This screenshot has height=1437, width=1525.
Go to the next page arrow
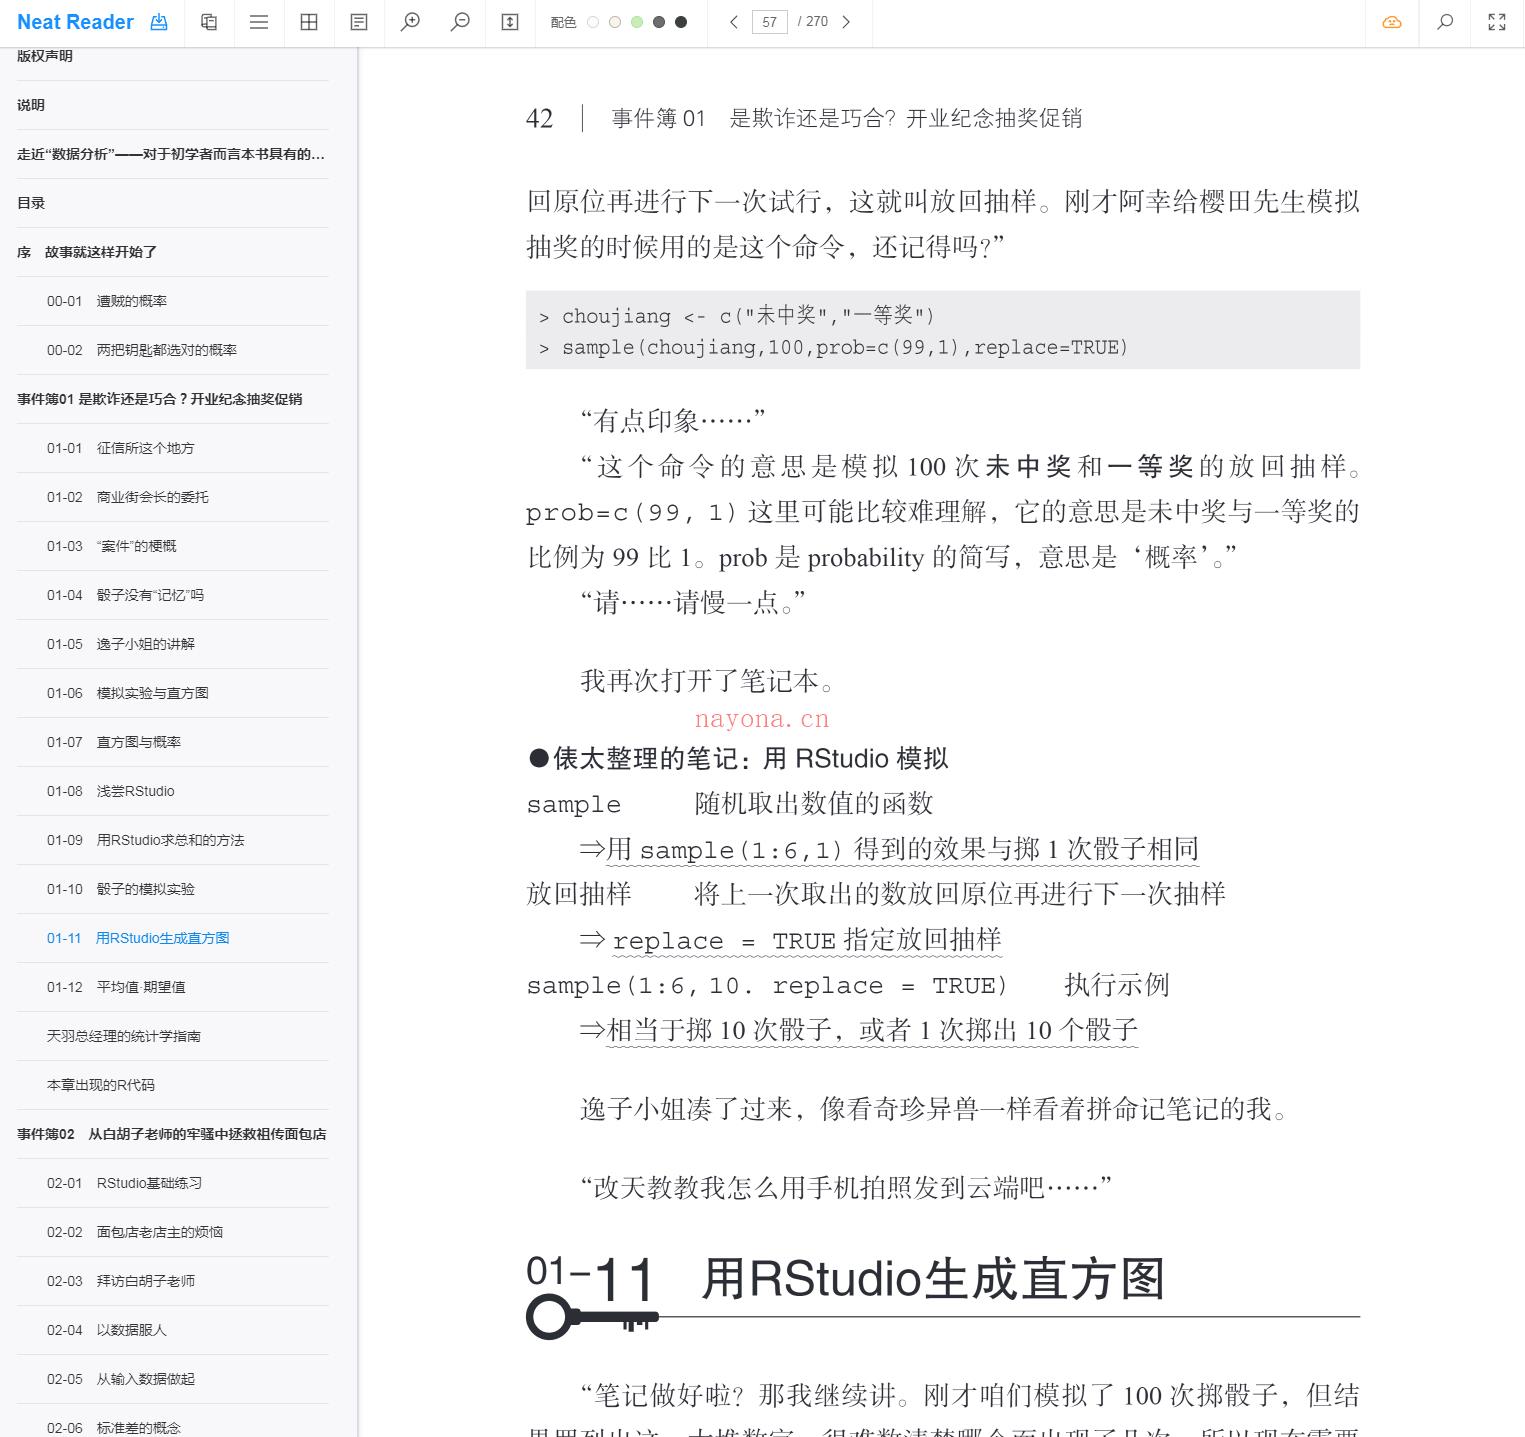pyautogui.click(x=846, y=22)
